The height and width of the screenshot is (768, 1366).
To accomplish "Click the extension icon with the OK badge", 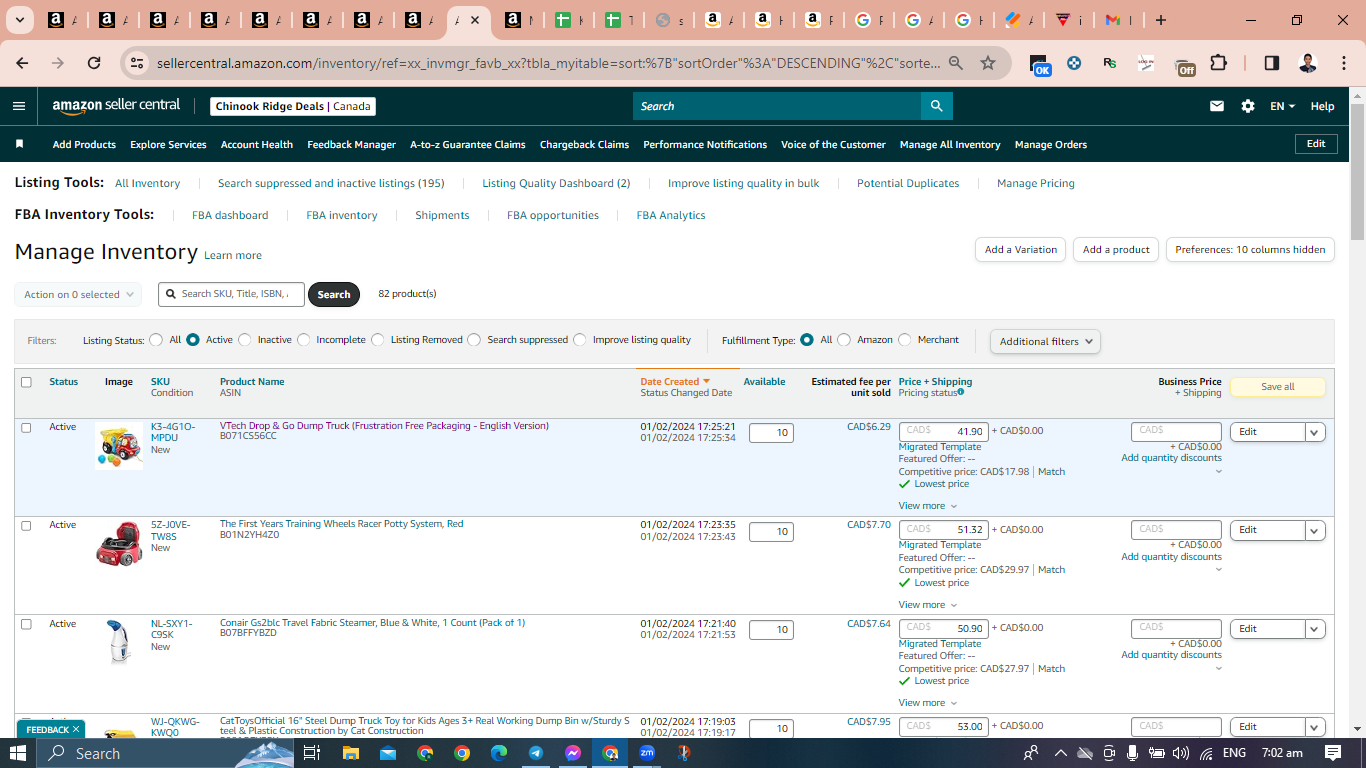I will 1040,65.
